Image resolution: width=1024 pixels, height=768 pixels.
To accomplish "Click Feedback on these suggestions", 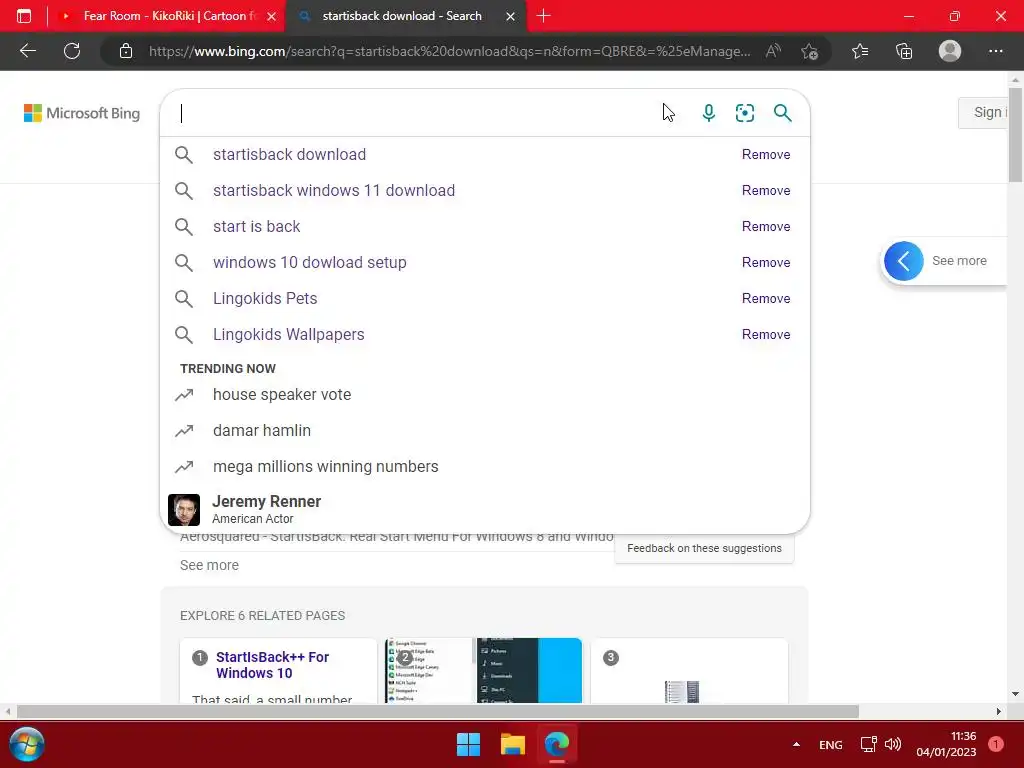I will pyautogui.click(x=704, y=549).
